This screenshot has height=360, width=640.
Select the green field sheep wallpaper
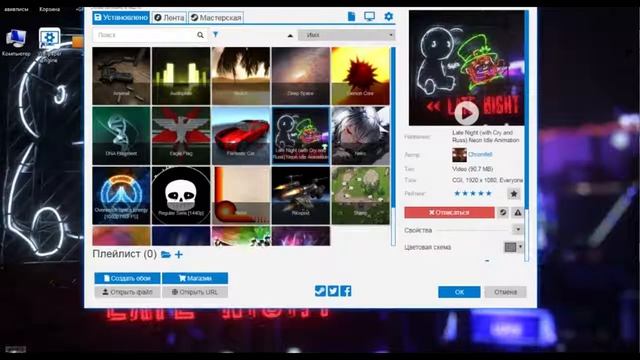click(360, 196)
